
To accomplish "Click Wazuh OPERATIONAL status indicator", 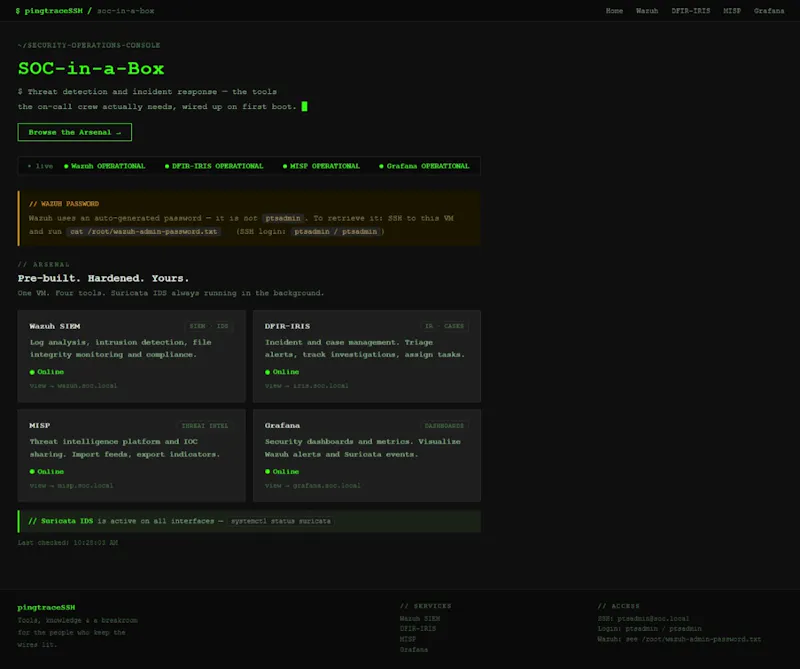I will [105, 166].
